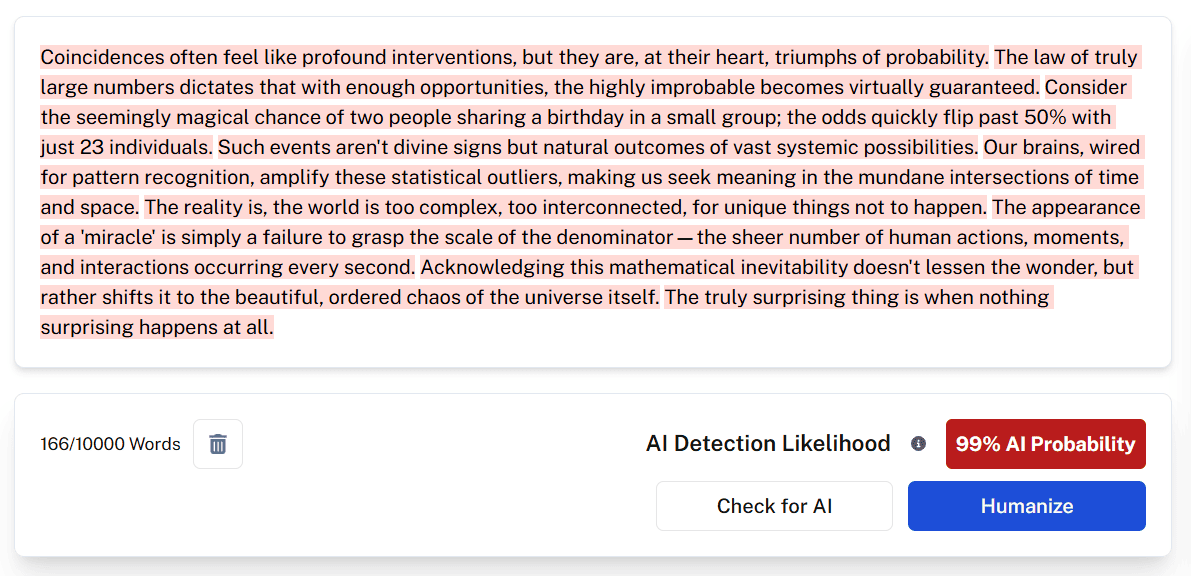Click the red 99% AI Probability badge

1045,444
